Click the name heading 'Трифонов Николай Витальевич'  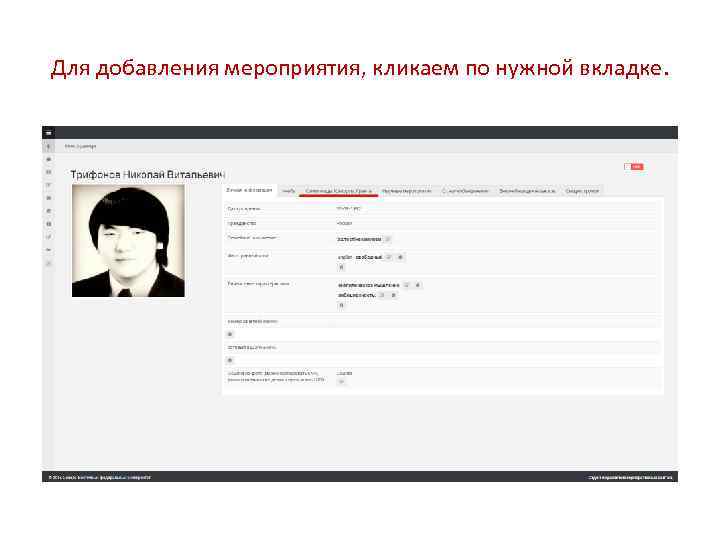(x=147, y=175)
